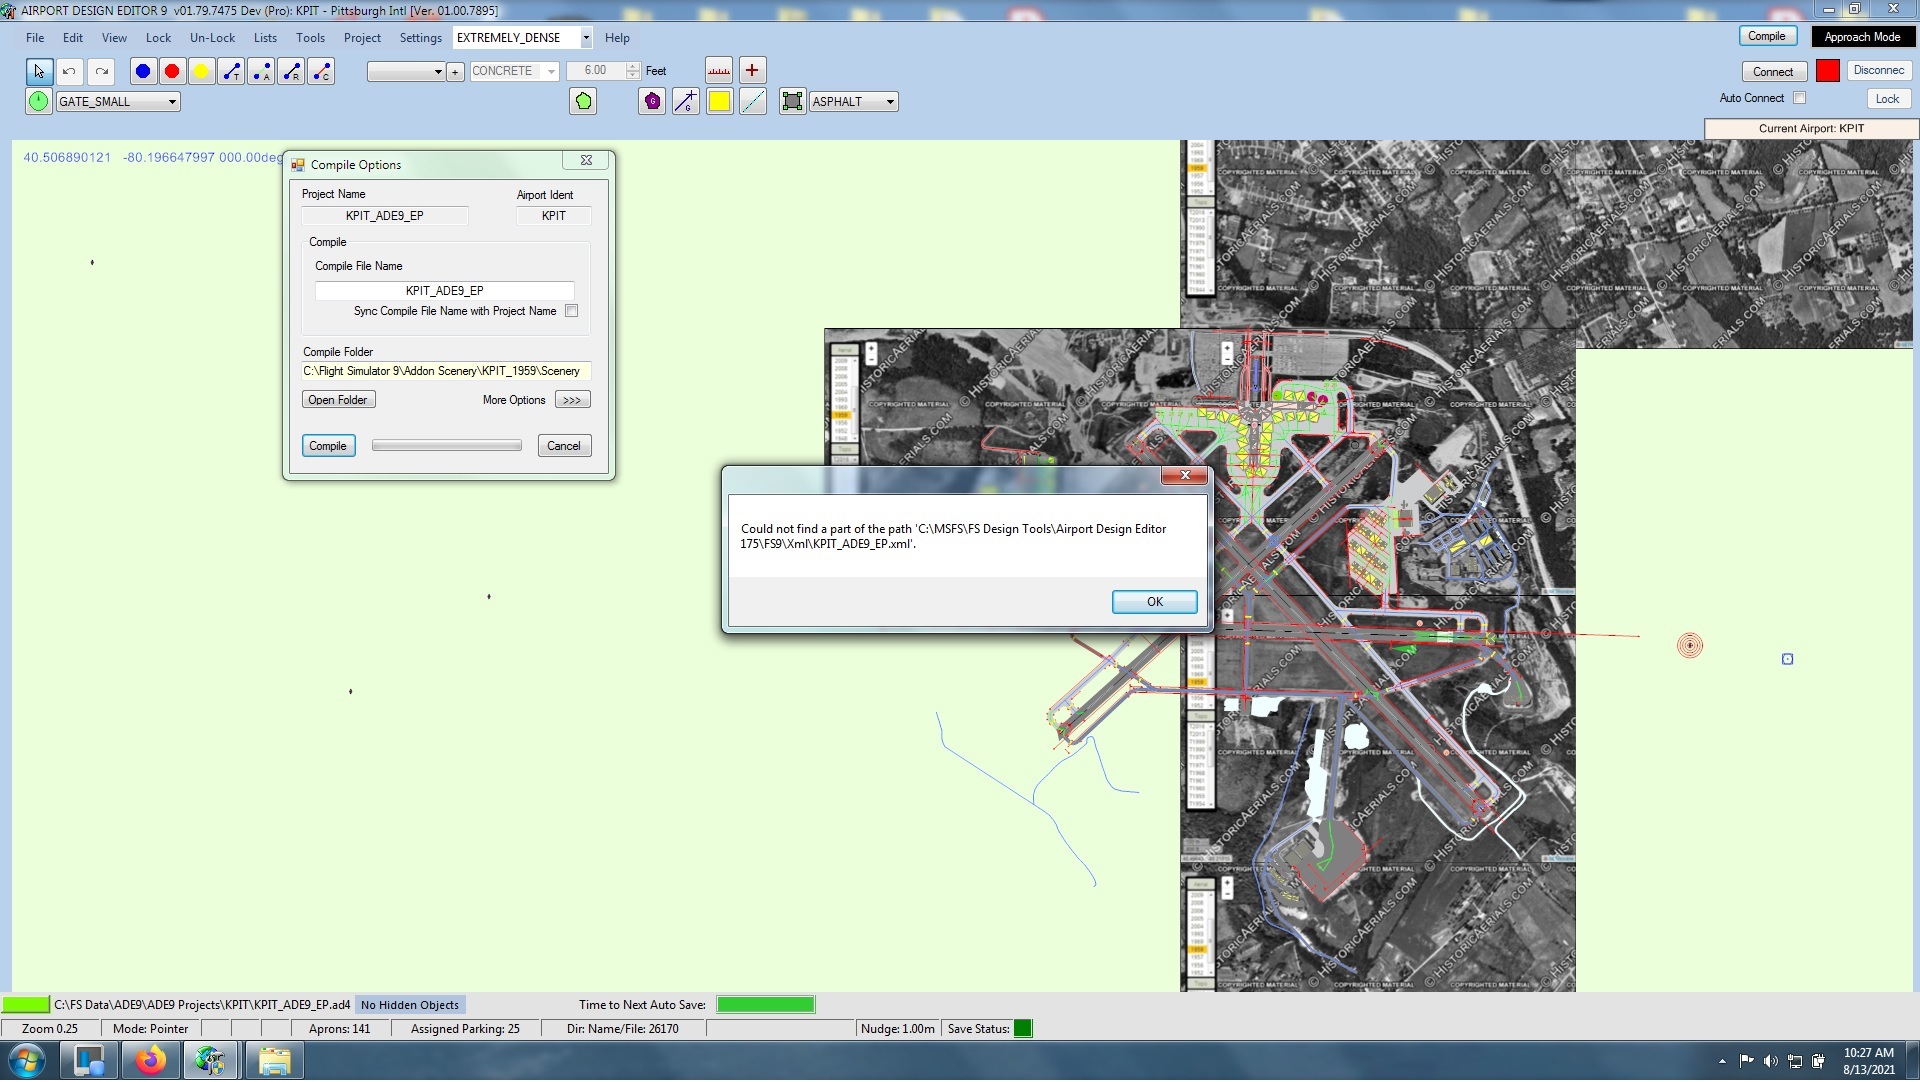This screenshot has height=1082, width=1920.
Task: Select the pointer arrow tool
Action: [x=39, y=71]
